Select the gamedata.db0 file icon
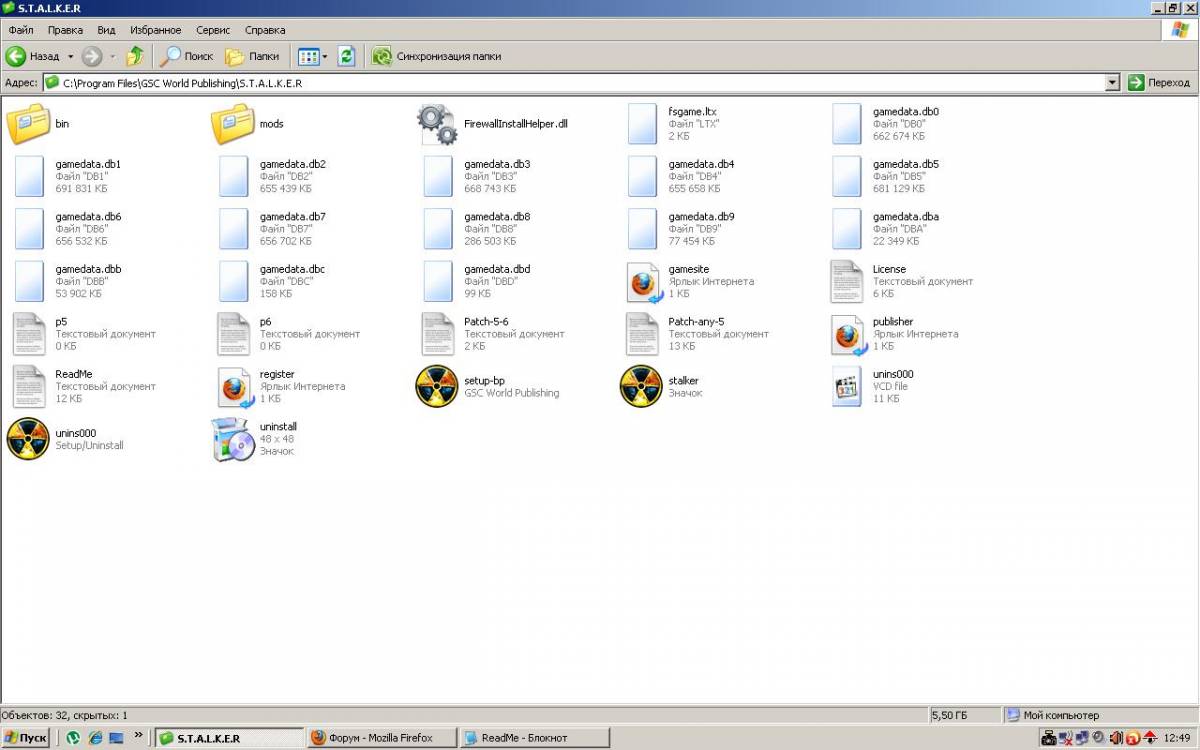Screen dimensions: 1200x750 pos(846,124)
